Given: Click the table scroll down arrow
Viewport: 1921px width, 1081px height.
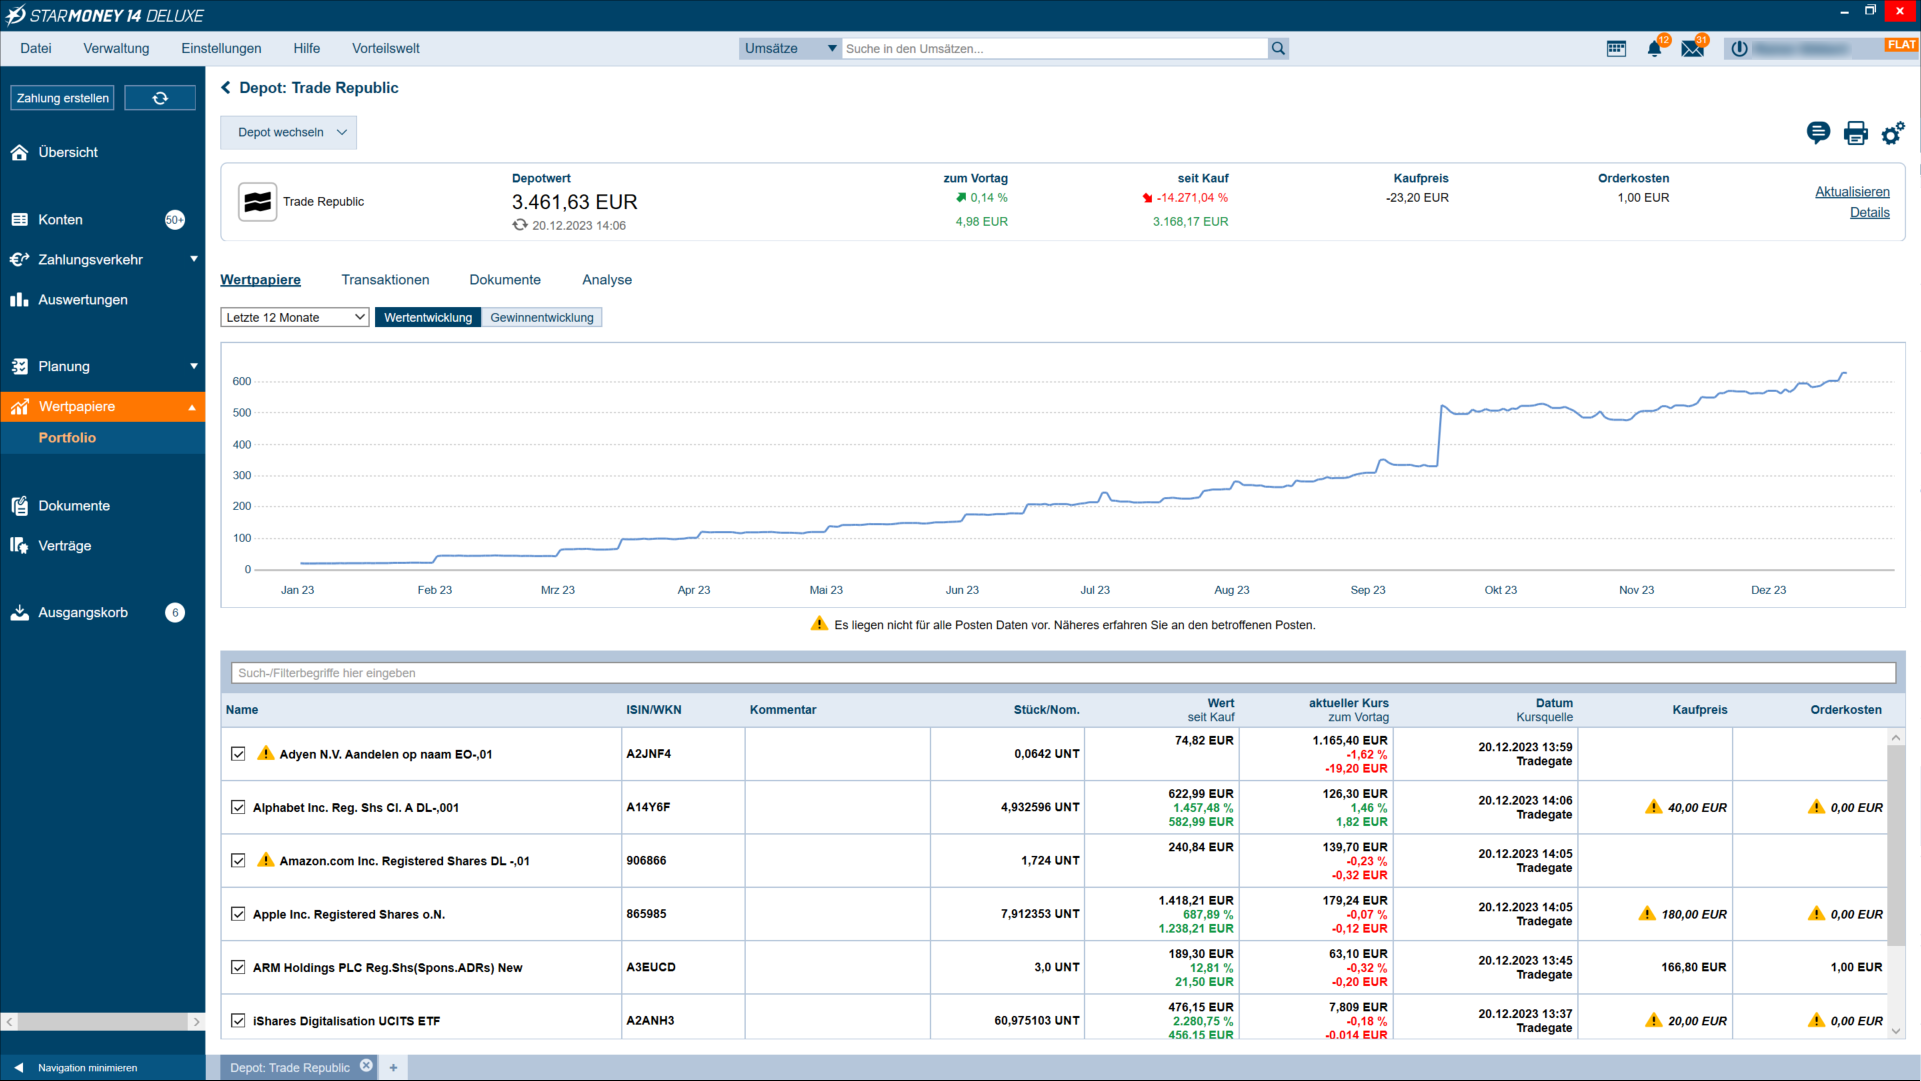Looking at the screenshot, I should point(1896,1031).
